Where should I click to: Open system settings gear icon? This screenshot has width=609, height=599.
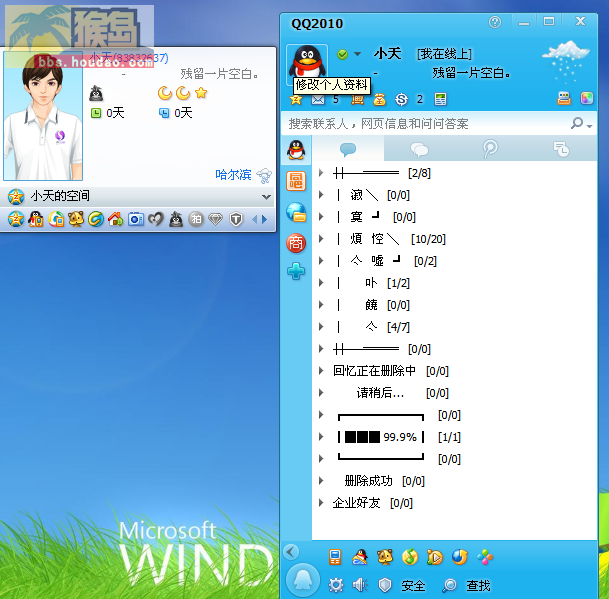coord(336,585)
